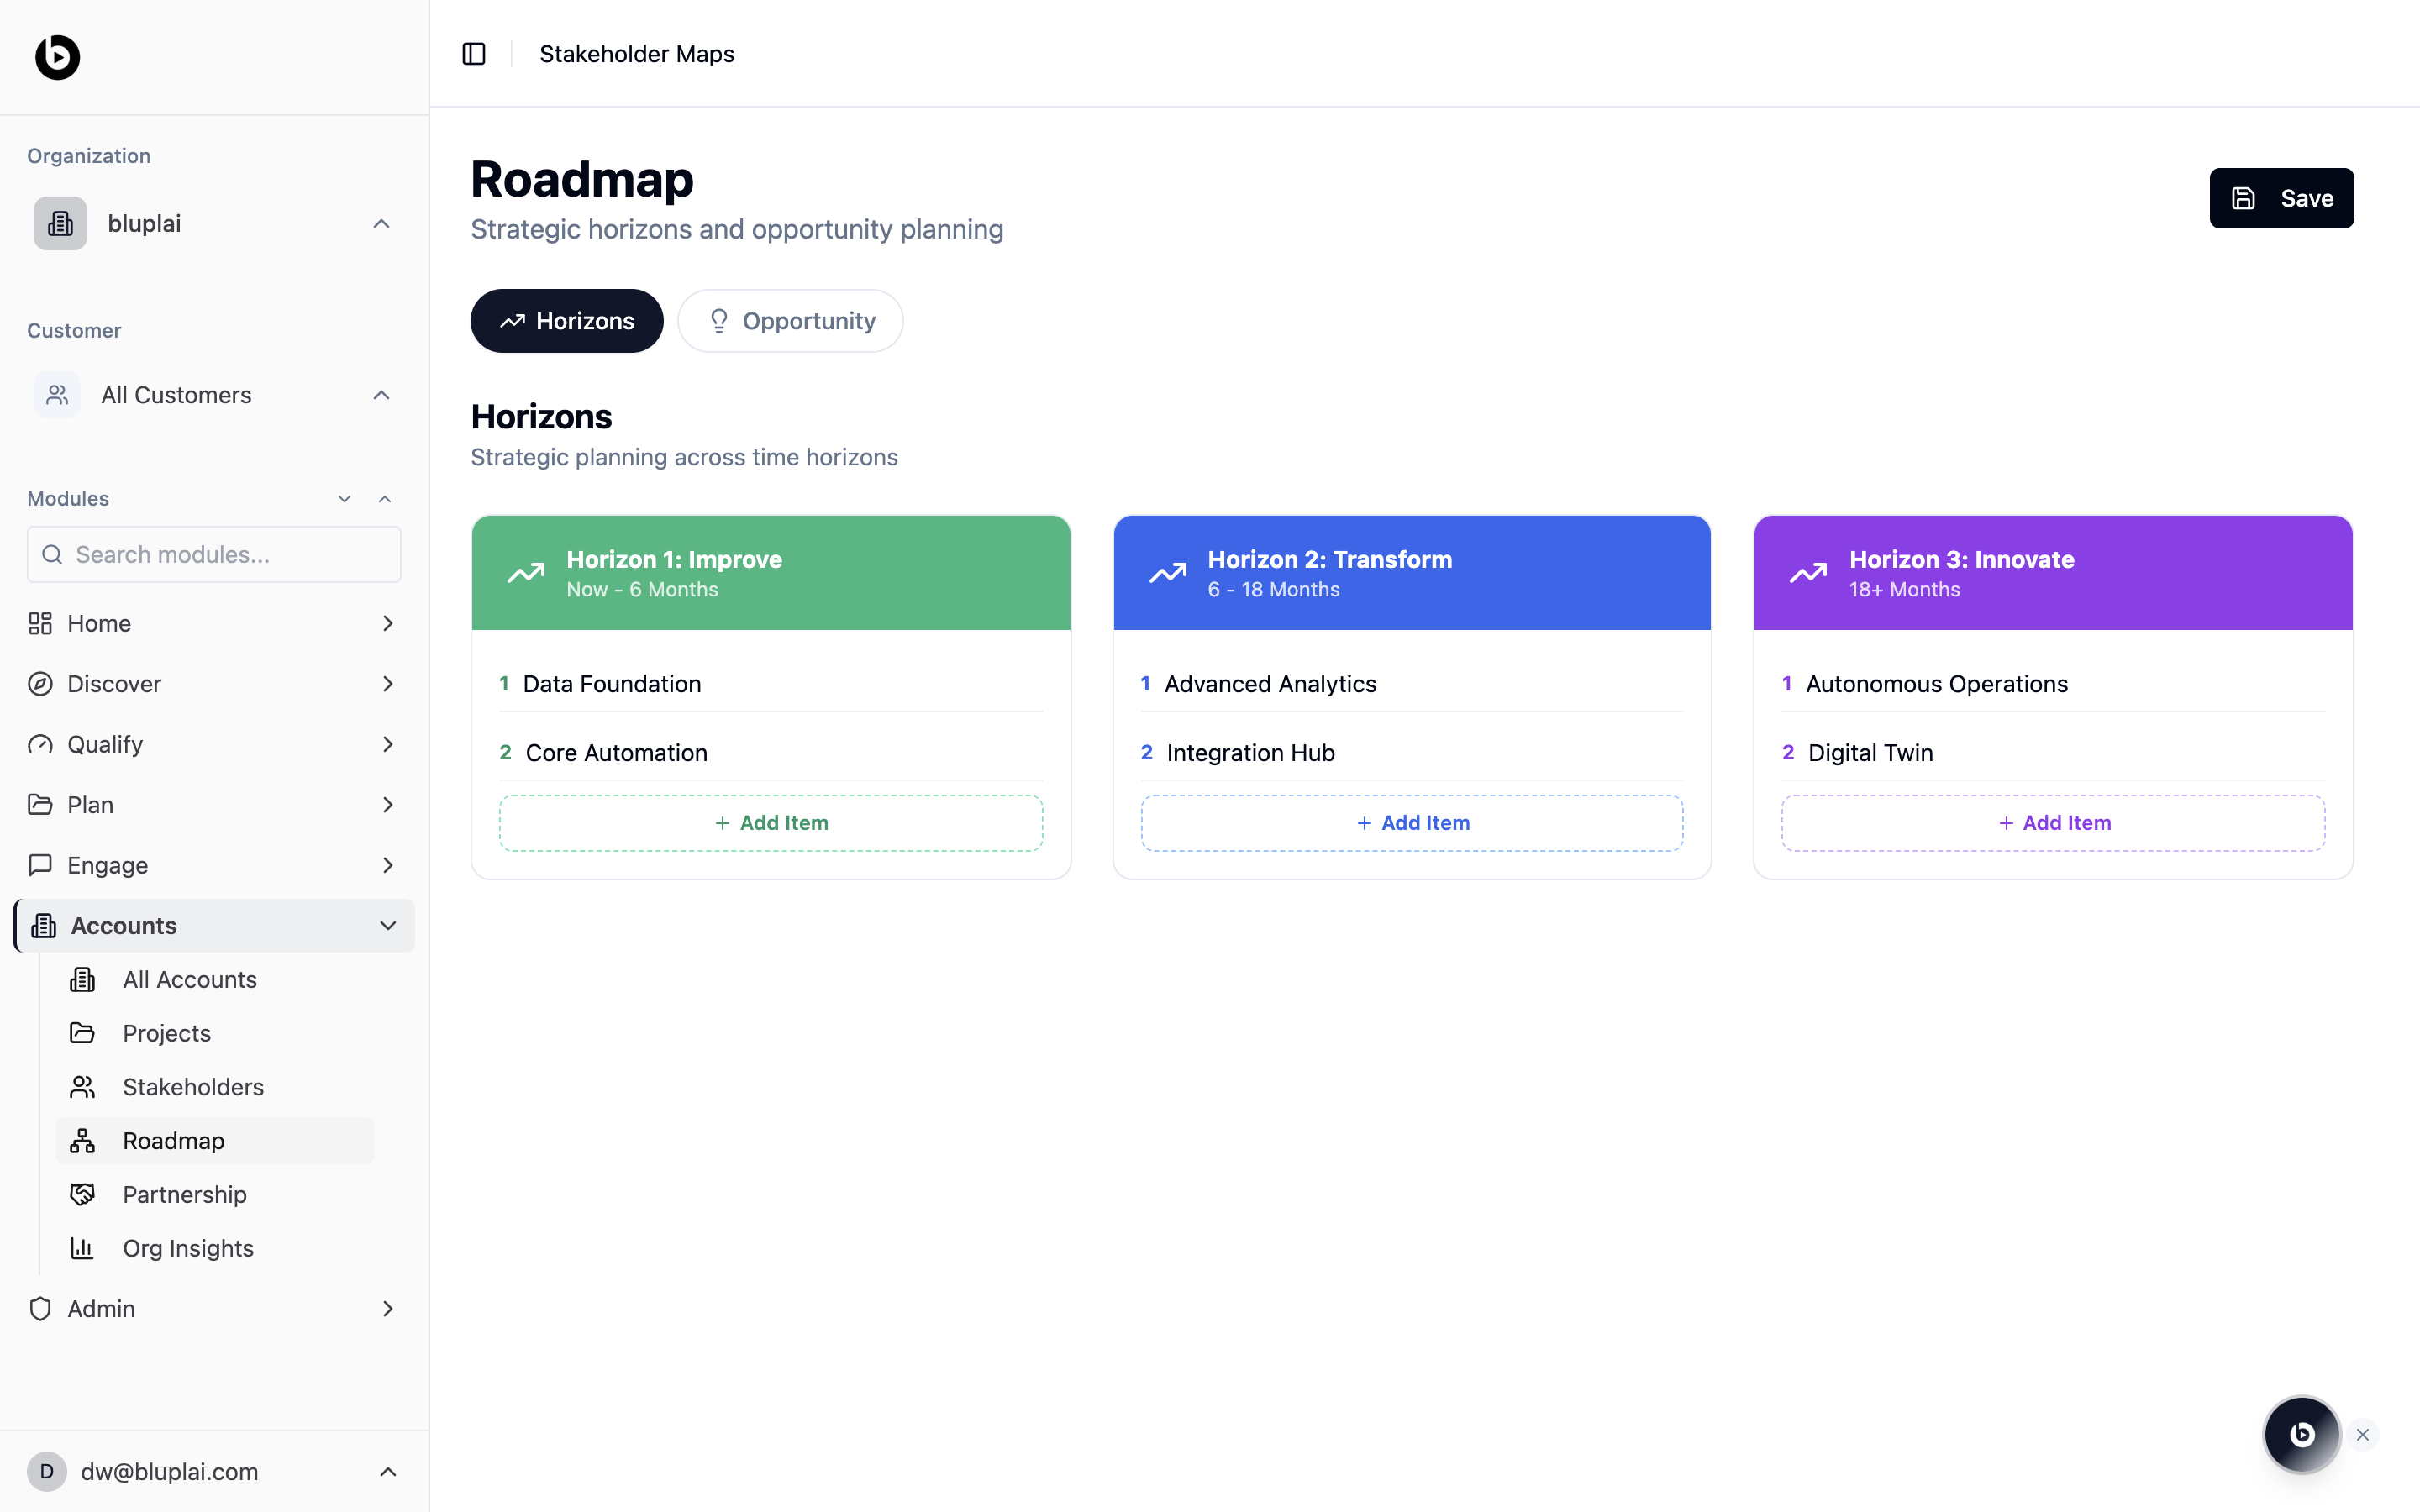Click the Stakeholders people icon
This screenshot has width=2420, height=1512.
(82, 1087)
